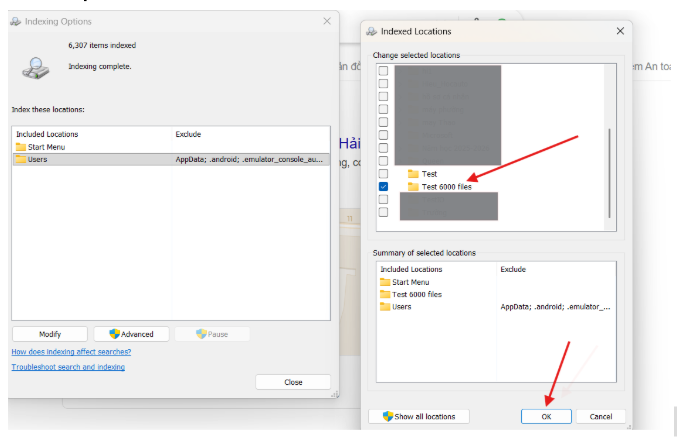Click the Users row exclude text in Indexing Options
Screen dimensions: 681x447
[249, 159]
